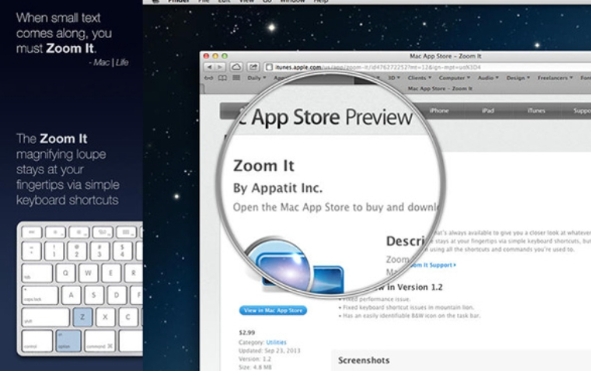Click the 'App Store Preview' heading
The height and width of the screenshot is (382, 591).
[332, 117]
